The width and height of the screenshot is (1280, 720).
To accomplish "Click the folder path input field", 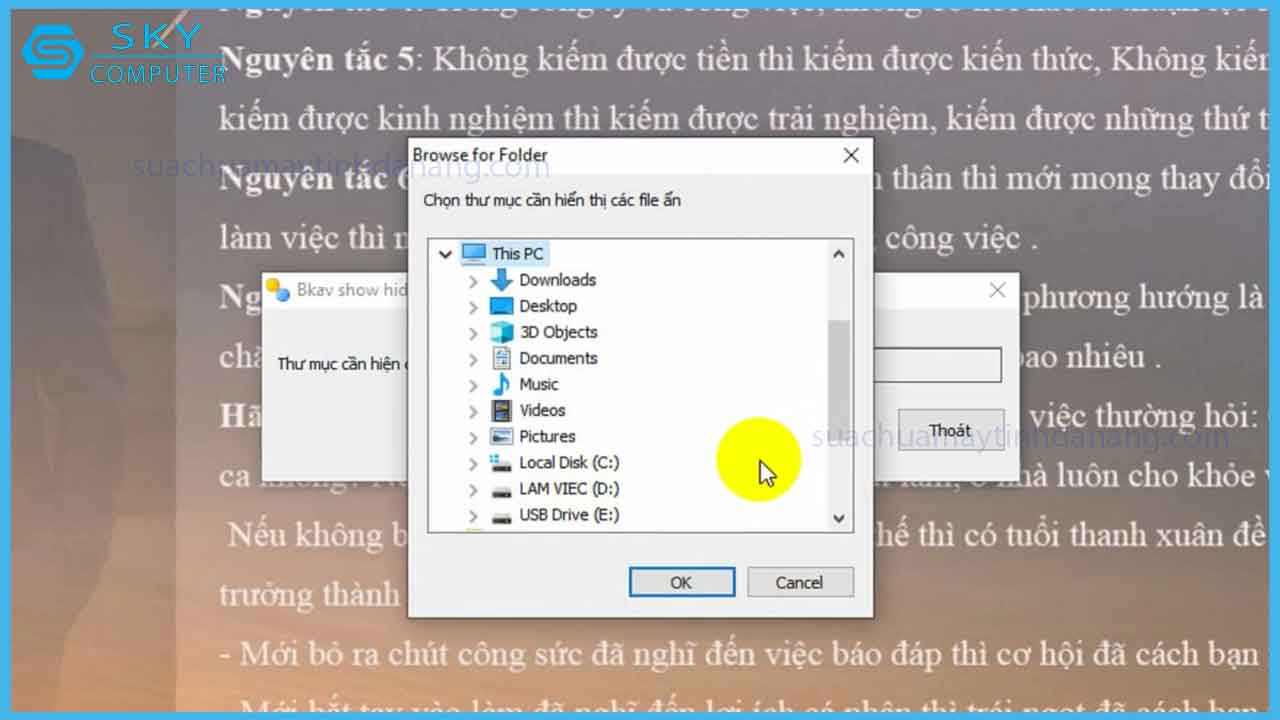I will [x=940, y=364].
